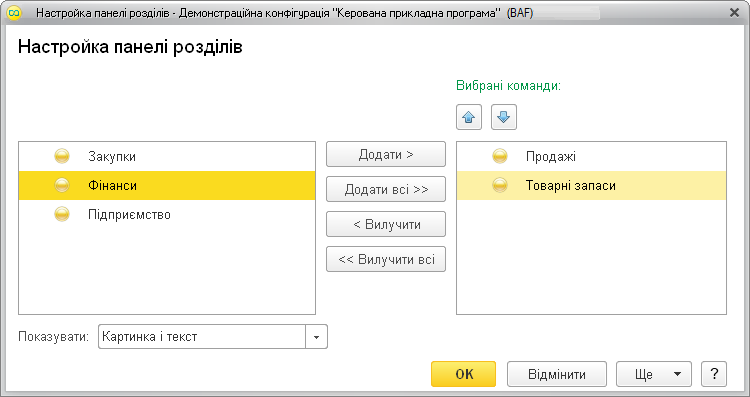The width and height of the screenshot is (750, 397).
Task: Click the move up arrow icon
Action: pyautogui.click(x=469, y=117)
